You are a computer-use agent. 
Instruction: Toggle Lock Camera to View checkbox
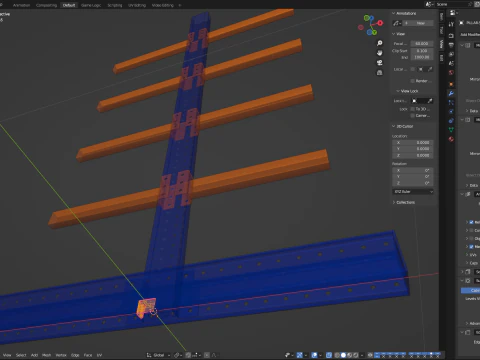413,116
